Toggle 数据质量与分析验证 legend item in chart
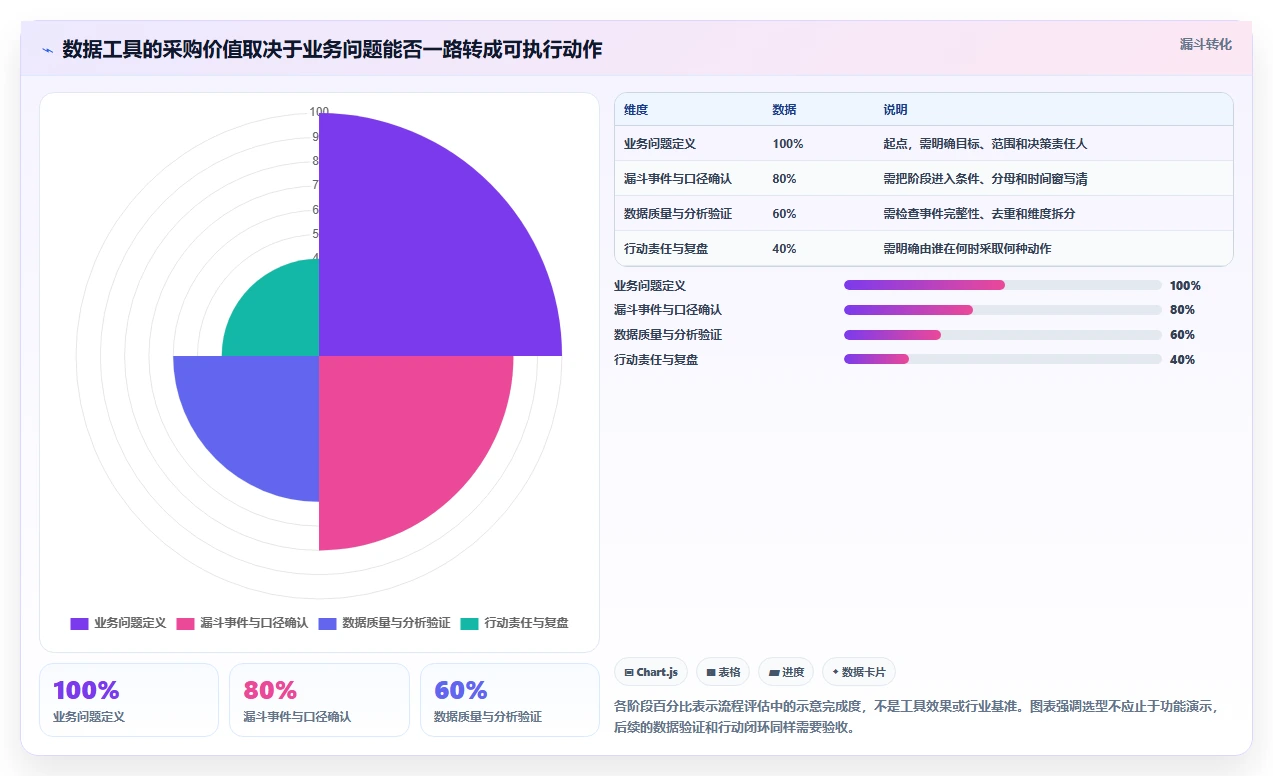This screenshot has width=1273, height=776. tap(385, 623)
